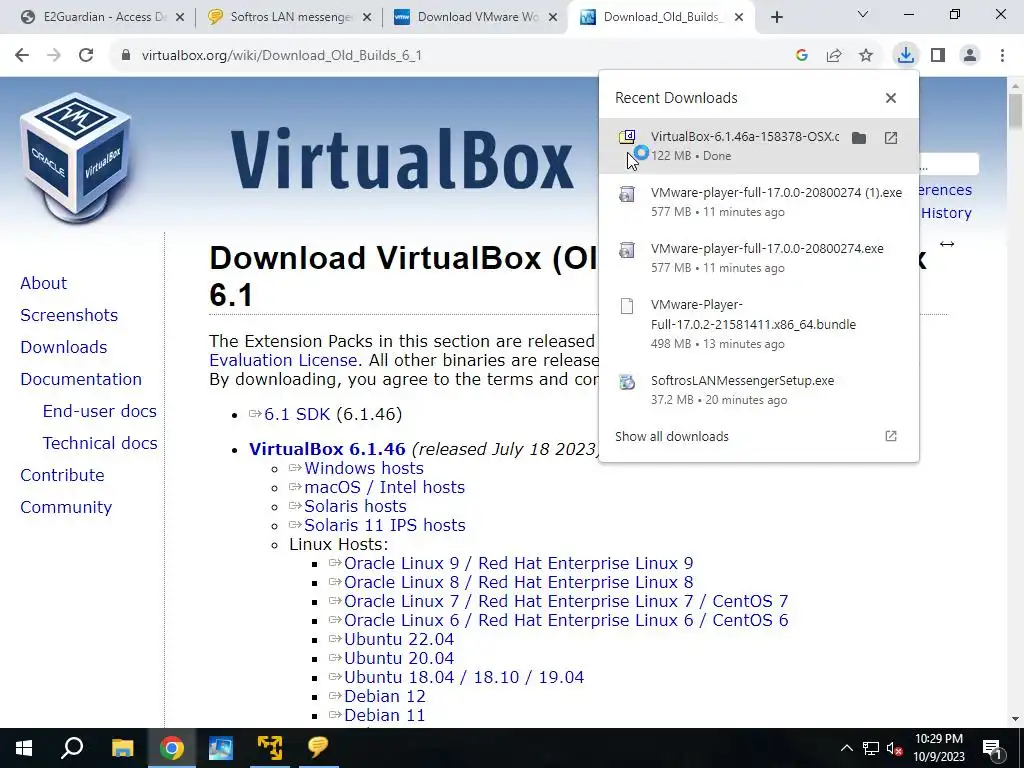This screenshot has width=1024, height=768.
Task: Show VirtualBox download in folder
Action: [x=859, y=138]
